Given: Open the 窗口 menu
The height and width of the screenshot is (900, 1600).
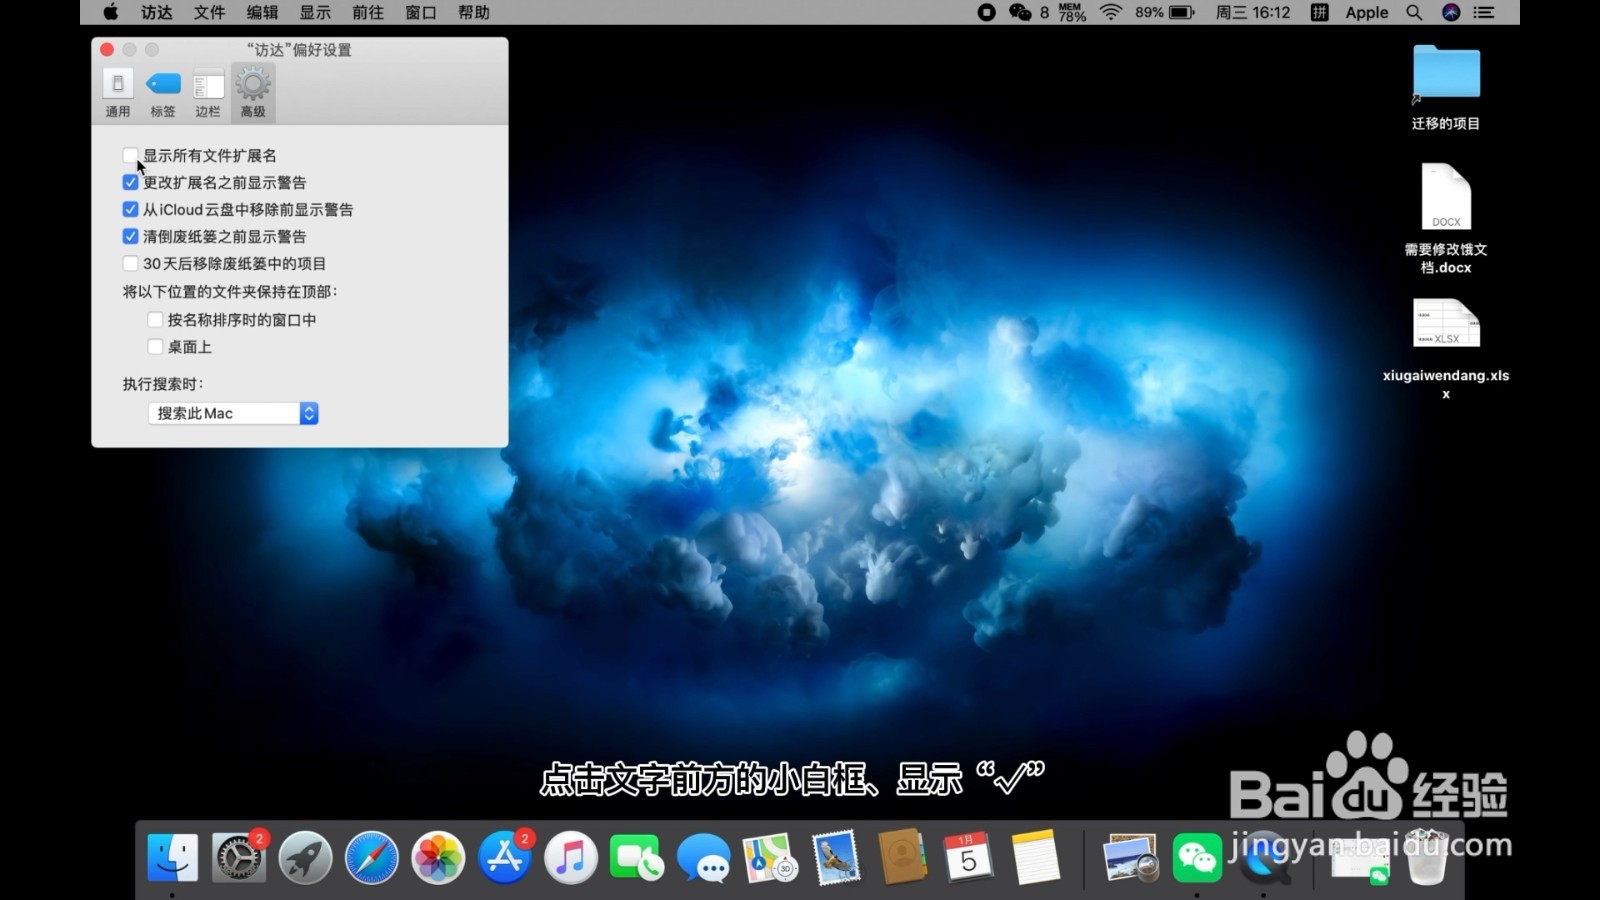Looking at the screenshot, I should (x=421, y=12).
